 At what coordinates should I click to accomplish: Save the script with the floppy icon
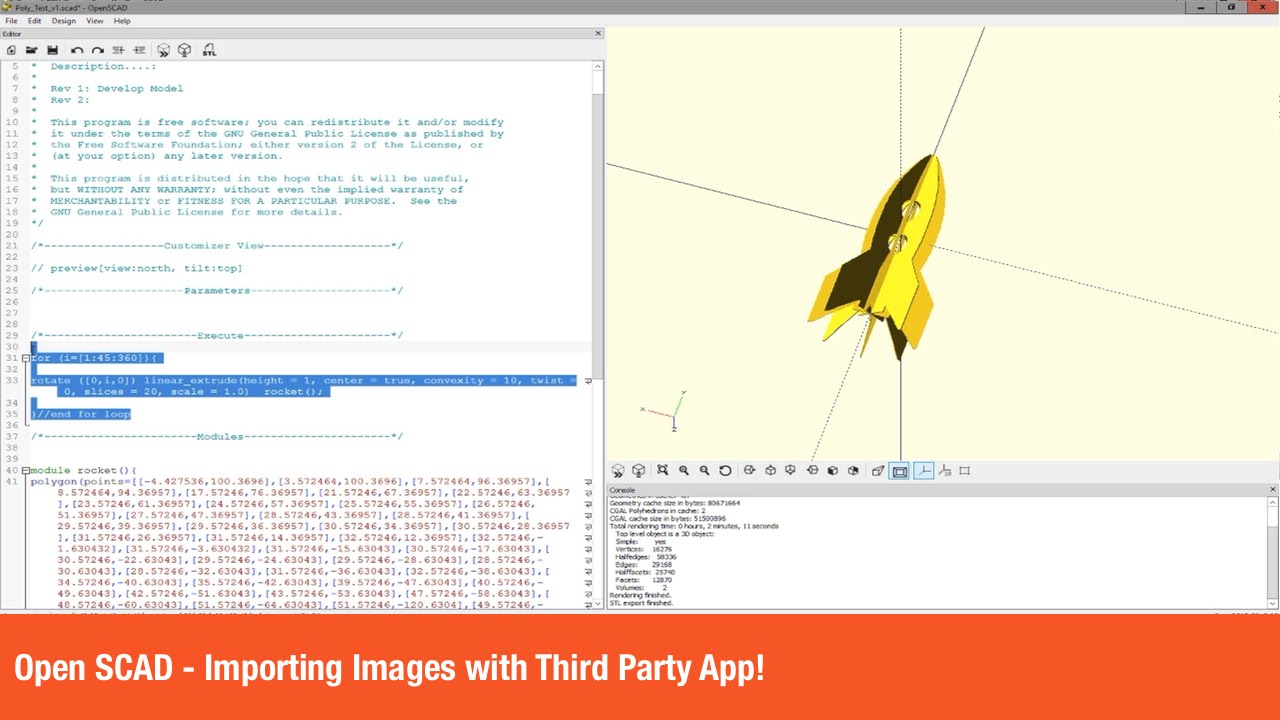(x=52, y=50)
